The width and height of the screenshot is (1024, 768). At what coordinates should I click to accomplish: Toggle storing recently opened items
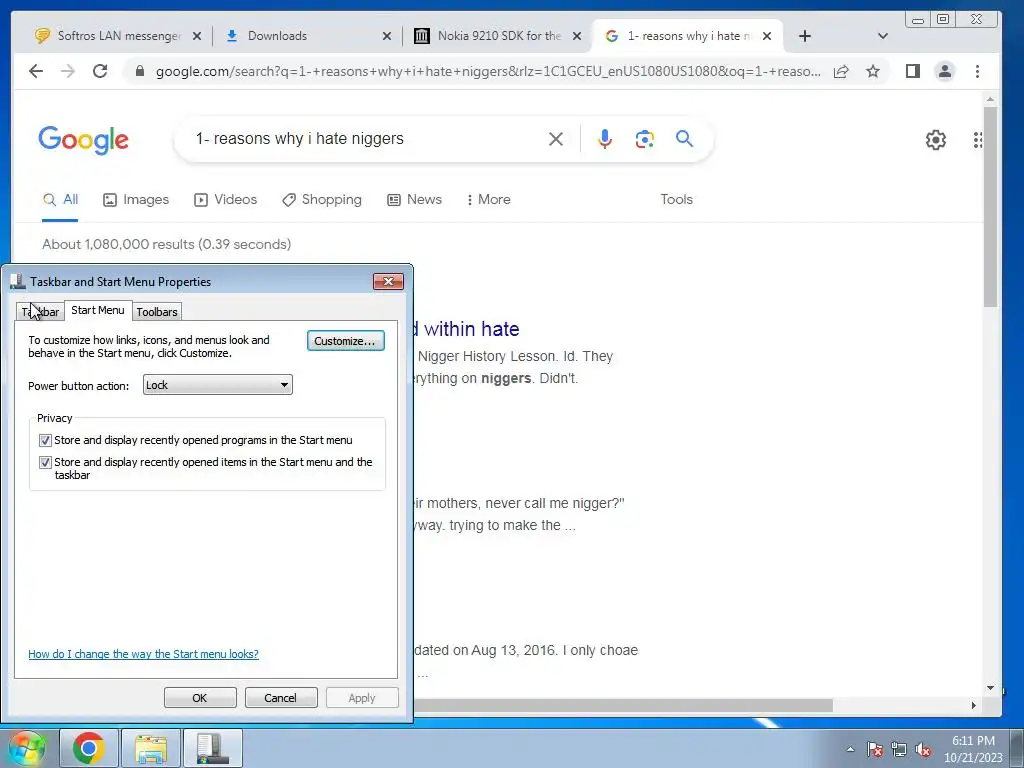click(45, 462)
